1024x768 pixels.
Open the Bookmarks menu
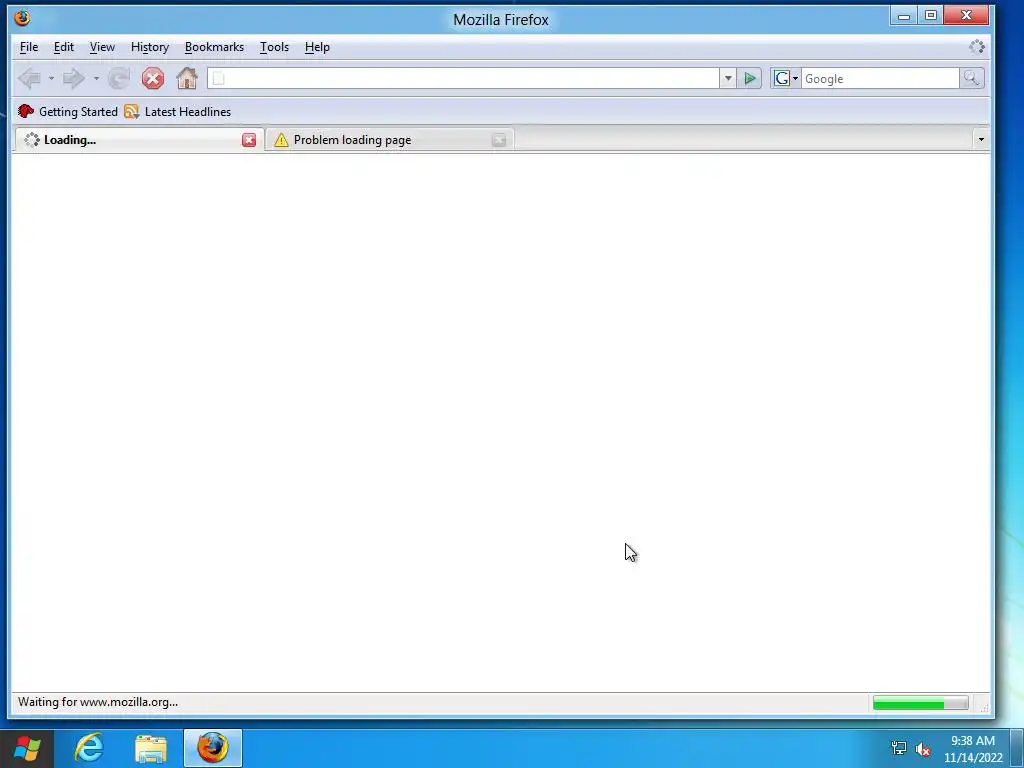pos(214,47)
